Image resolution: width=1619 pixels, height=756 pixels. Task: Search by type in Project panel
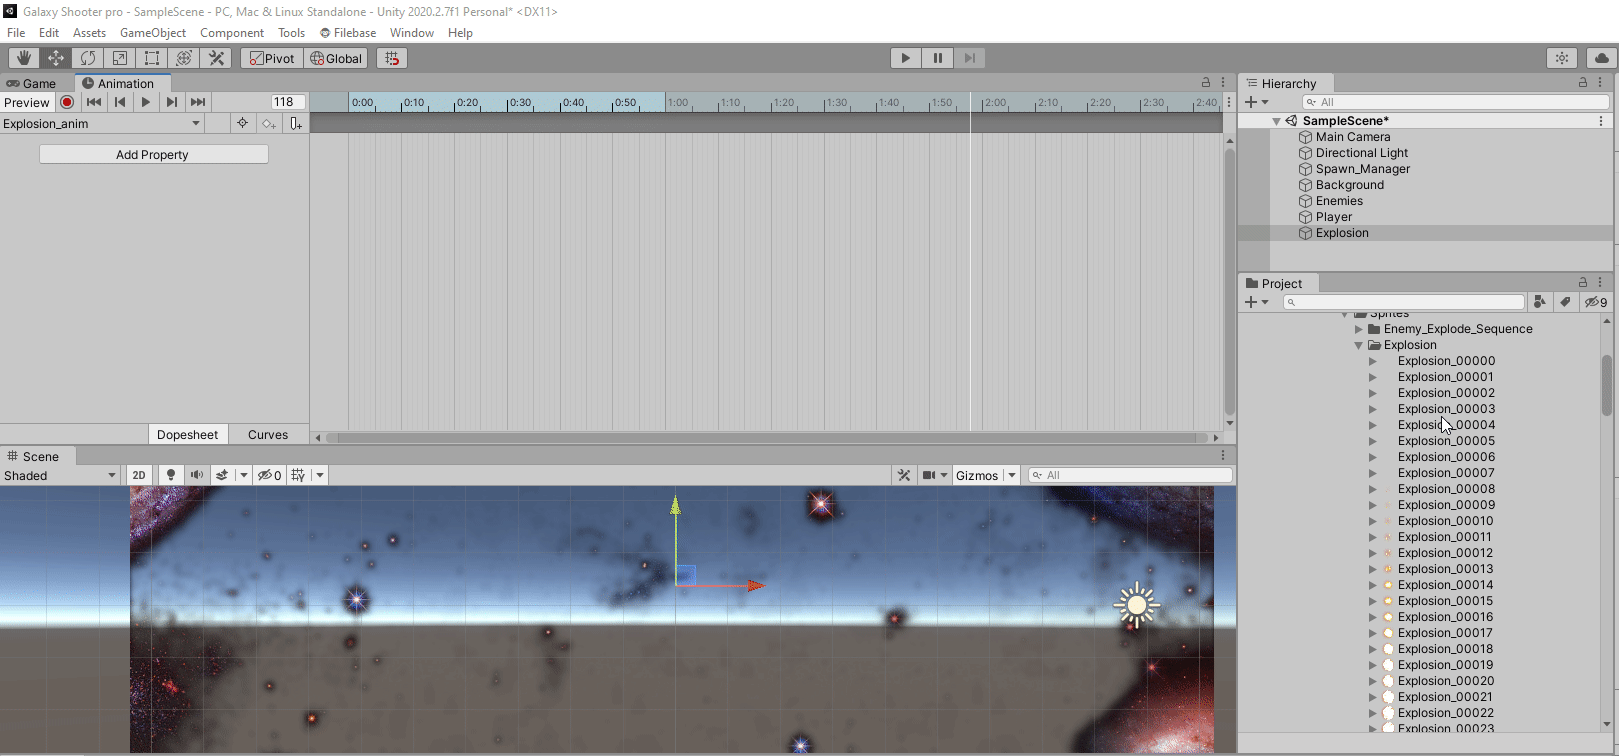(x=1540, y=302)
